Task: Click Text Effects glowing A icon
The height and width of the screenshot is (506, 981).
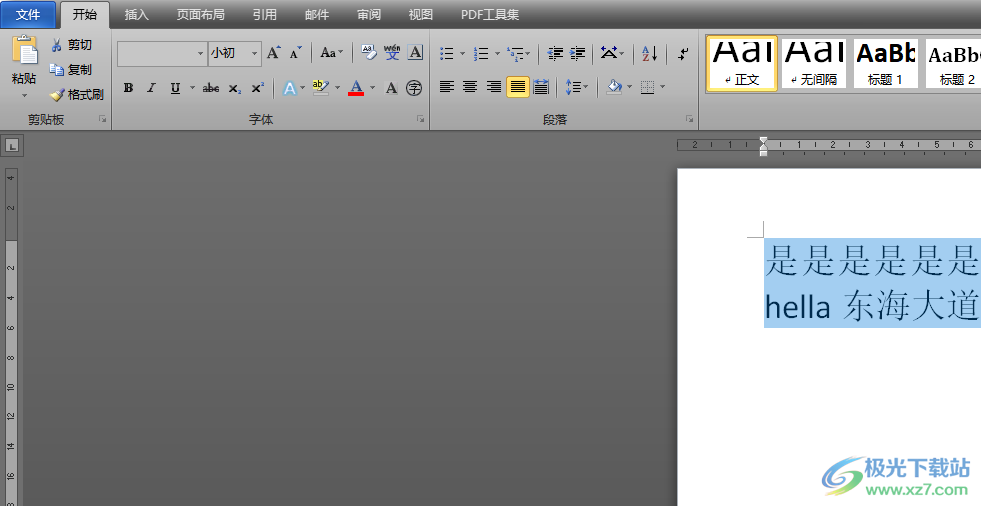Action: (289, 88)
